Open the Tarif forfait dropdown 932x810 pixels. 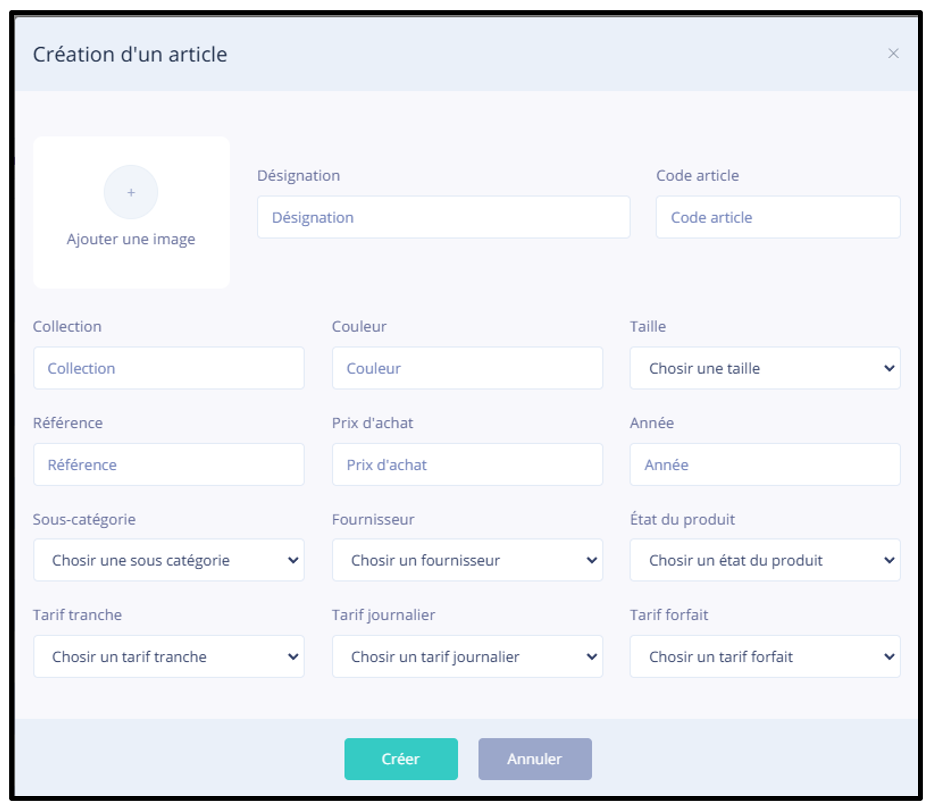(x=765, y=657)
